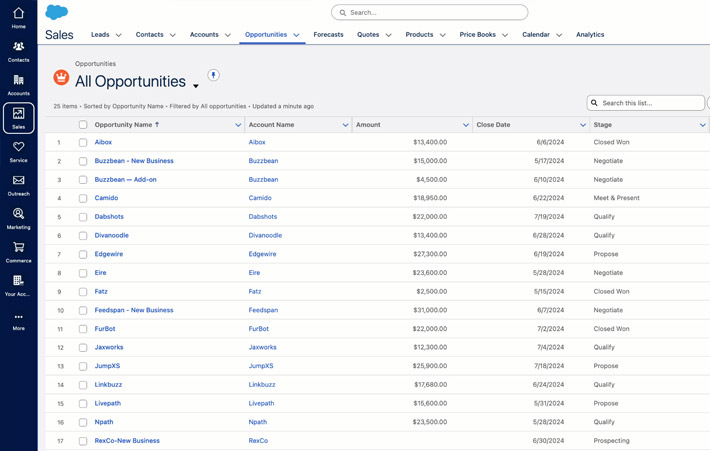Image resolution: width=710 pixels, height=451 pixels.
Task: Check the Camido row checkbox
Action: [83, 198]
